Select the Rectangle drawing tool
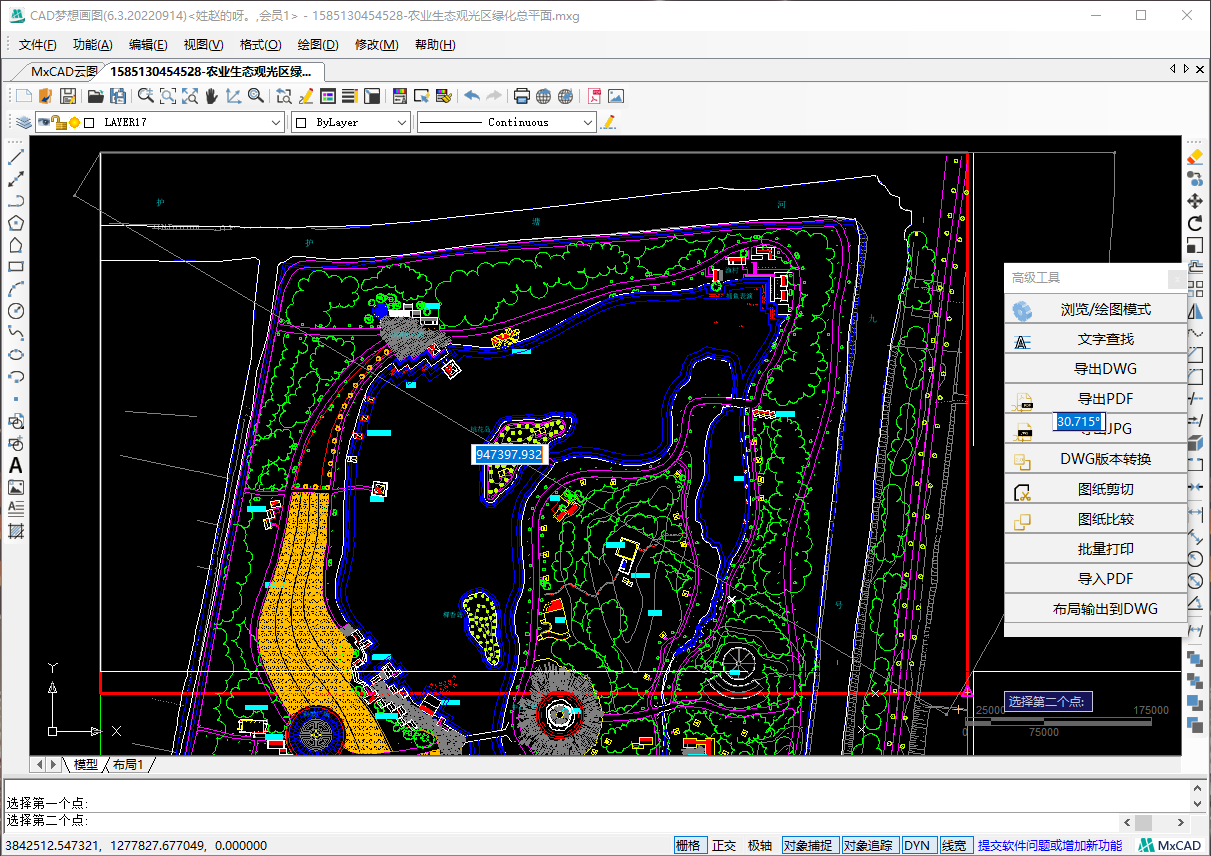The width and height of the screenshot is (1211, 856). coord(16,268)
